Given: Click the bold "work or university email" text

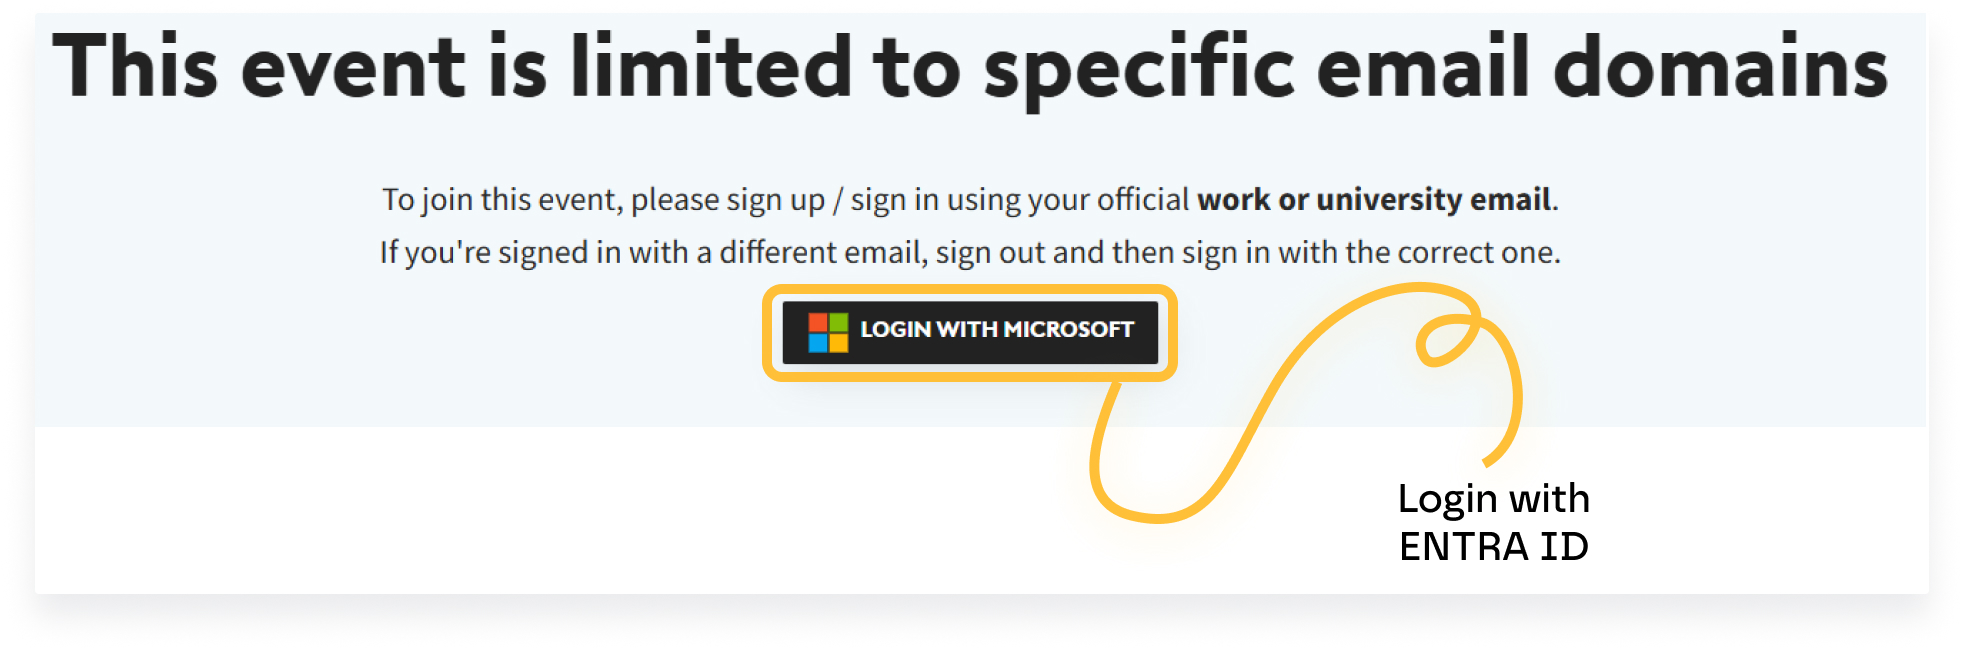Looking at the screenshot, I should pos(1375,200).
